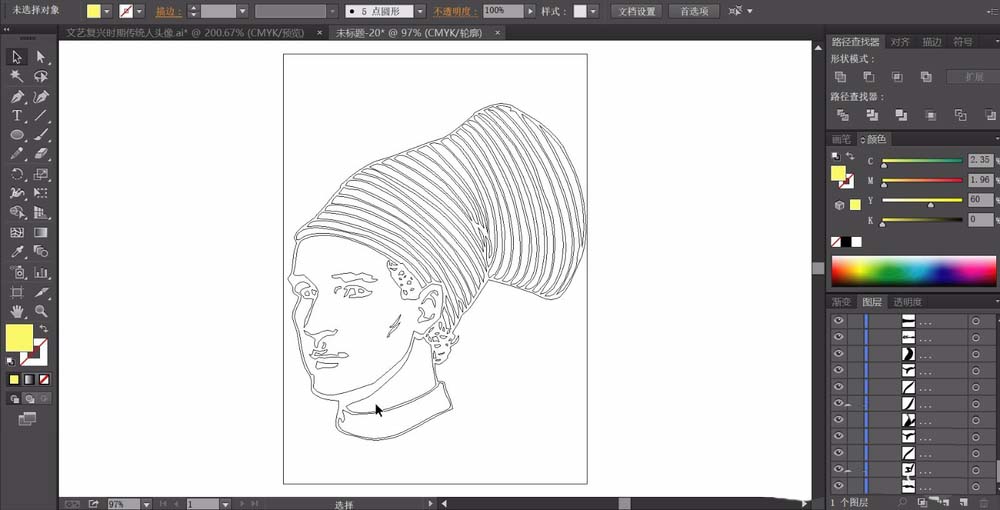Set toolbox paint mode to Gradient

pyautogui.click(x=29, y=380)
